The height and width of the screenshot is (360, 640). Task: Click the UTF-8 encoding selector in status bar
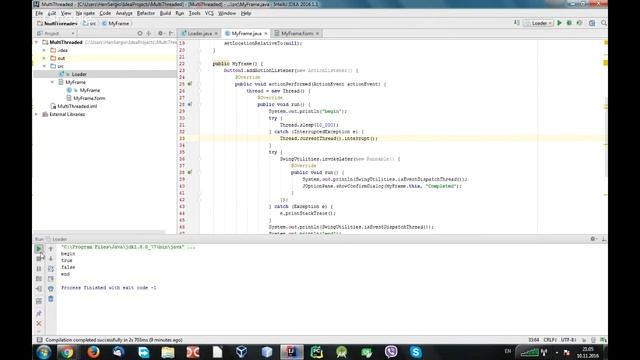(569, 340)
